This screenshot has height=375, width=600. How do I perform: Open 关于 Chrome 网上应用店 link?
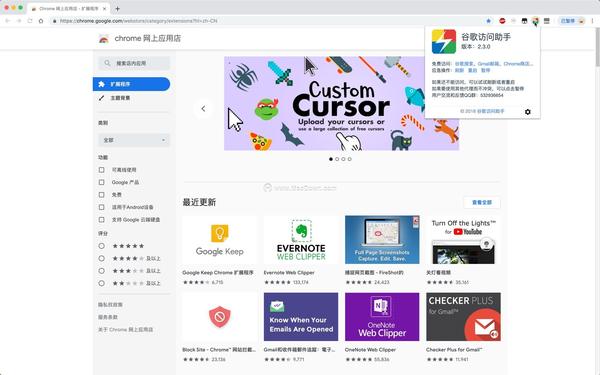(126, 329)
